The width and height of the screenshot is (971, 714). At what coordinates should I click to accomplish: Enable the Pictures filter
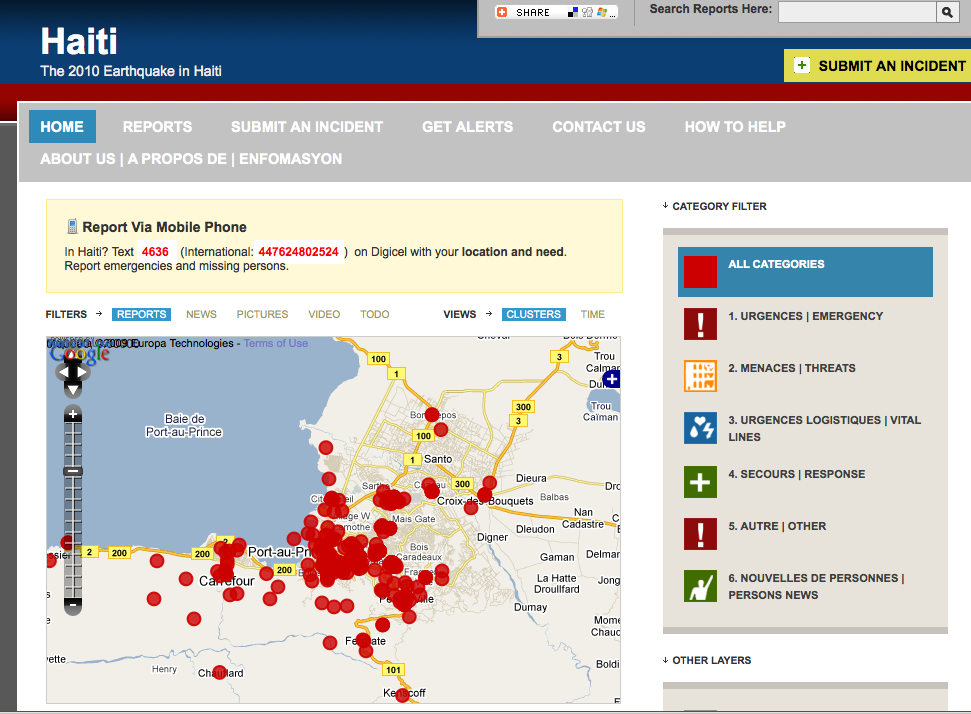[262, 314]
